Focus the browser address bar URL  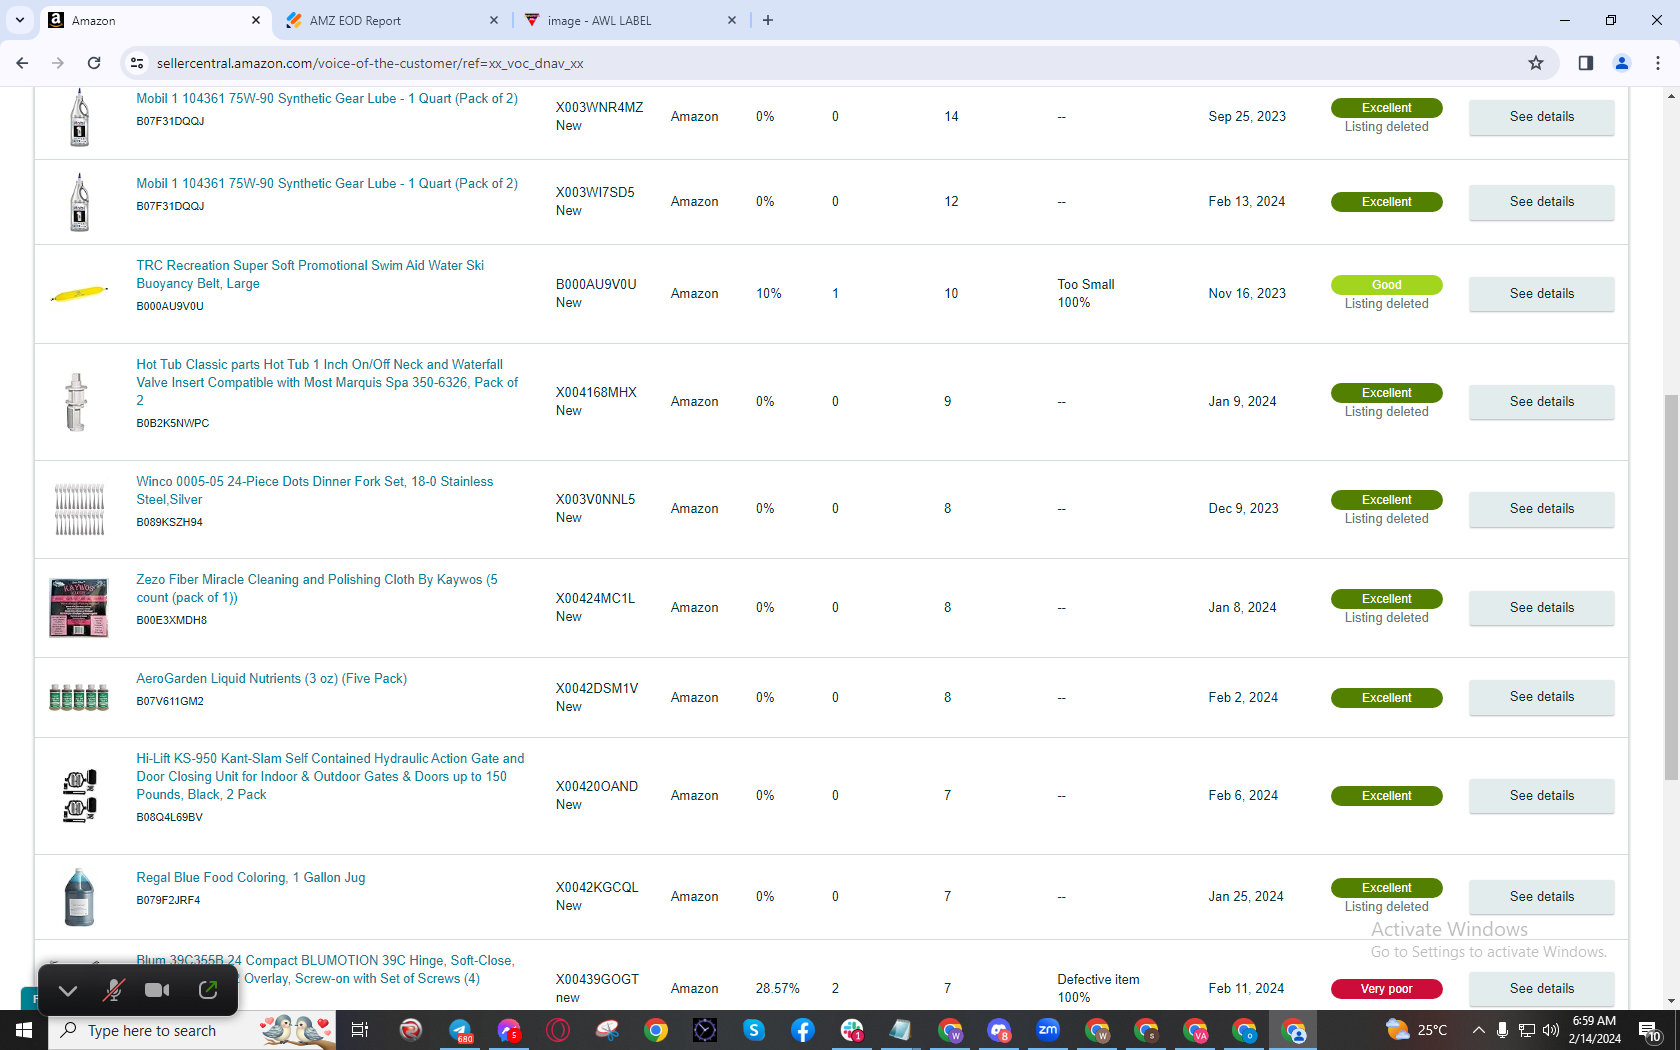(x=370, y=63)
